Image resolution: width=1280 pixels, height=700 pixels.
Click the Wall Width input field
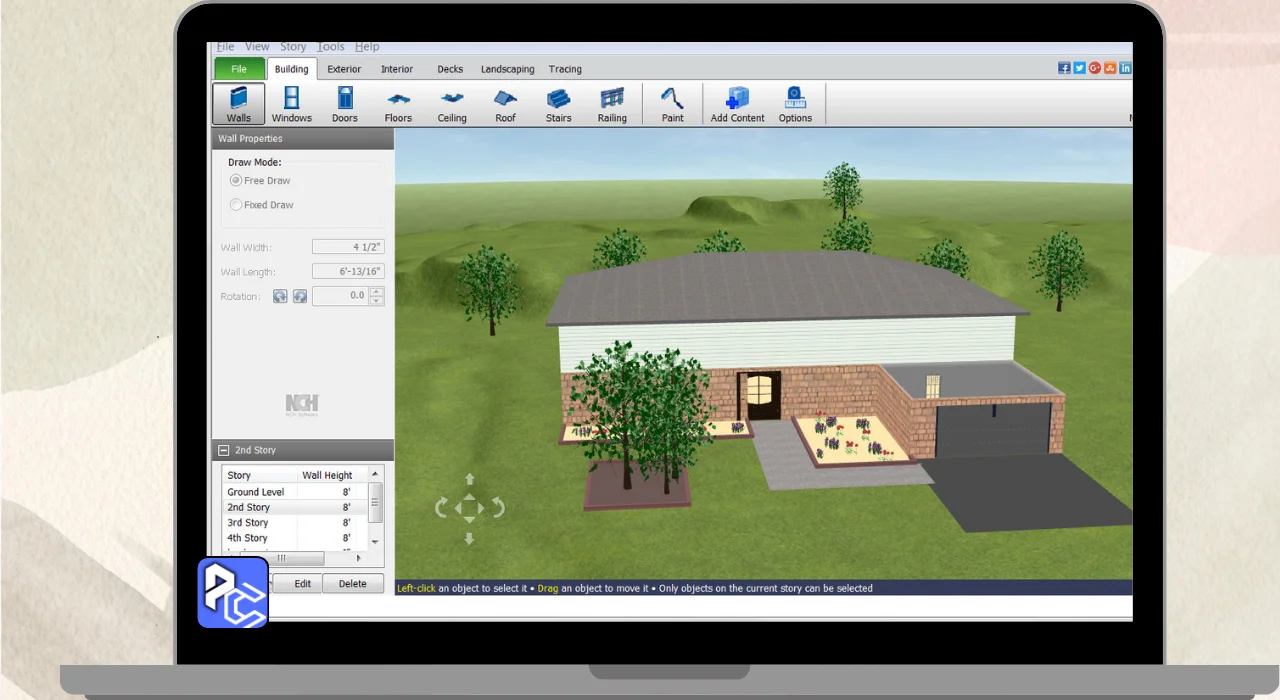(x=348, y=247)
